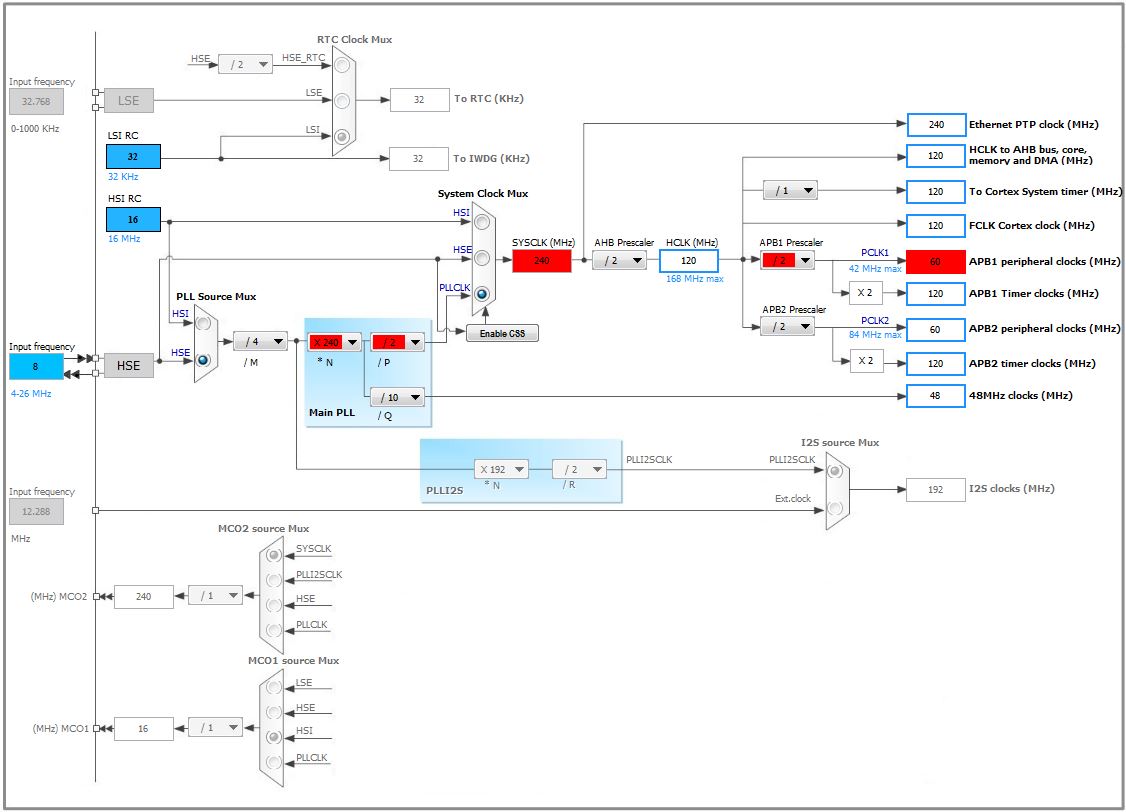Open the APB1 Prescaler dropdown
Screen dimensions: 1126x812
[x=787, y=261]
